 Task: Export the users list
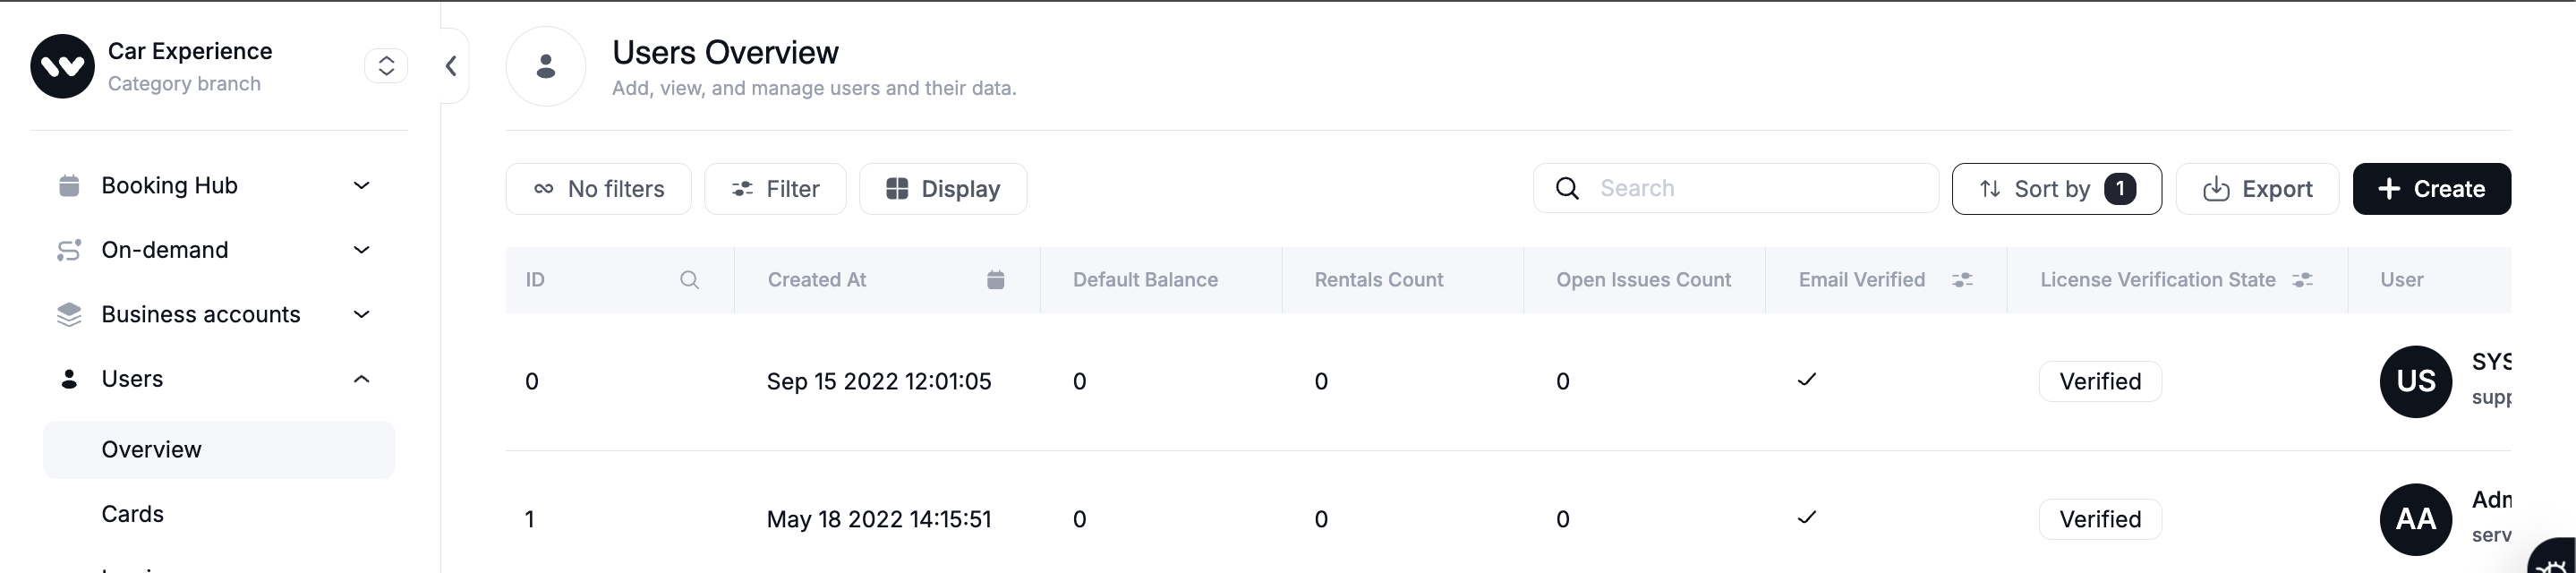tap(2257, 189)
